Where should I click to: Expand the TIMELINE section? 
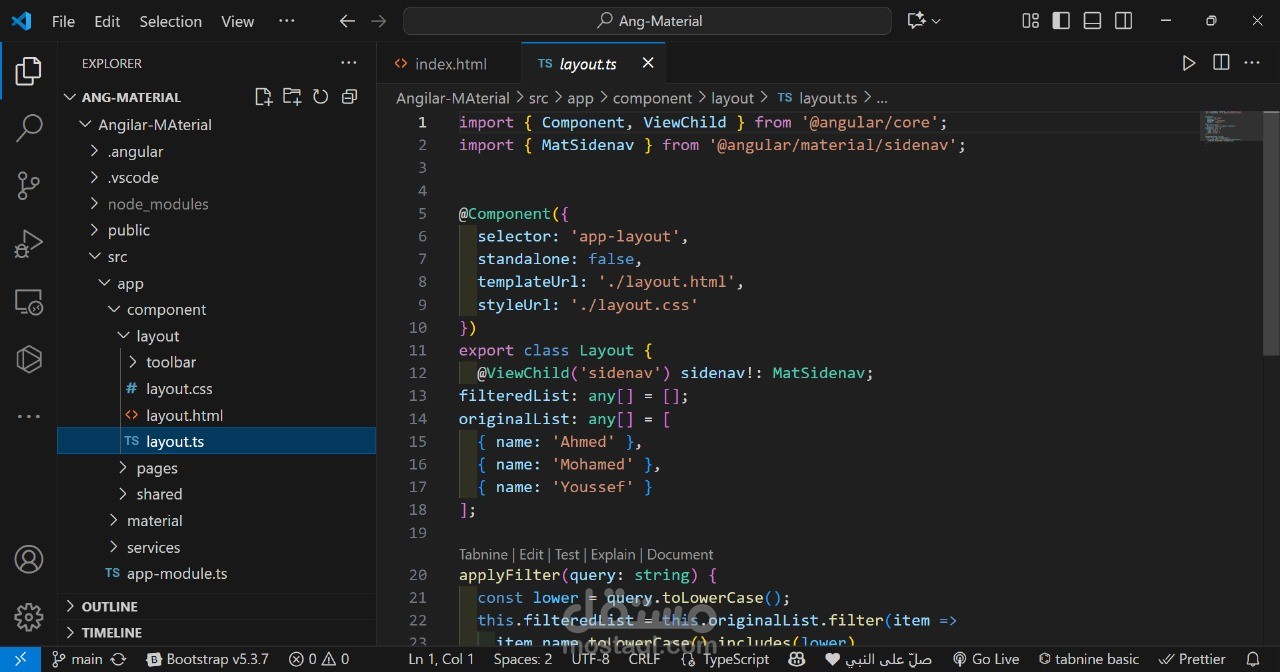[x=217, y=632]
